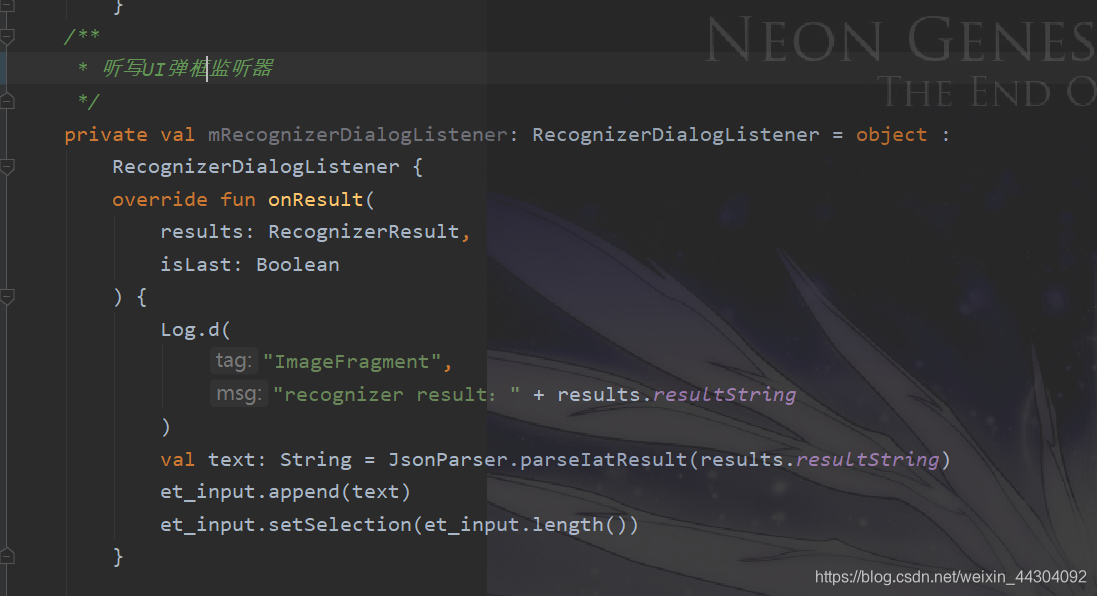Viewport: 1097px width, 596px height.
Task: Click the object keyword
Action: [x=891, y=134]
